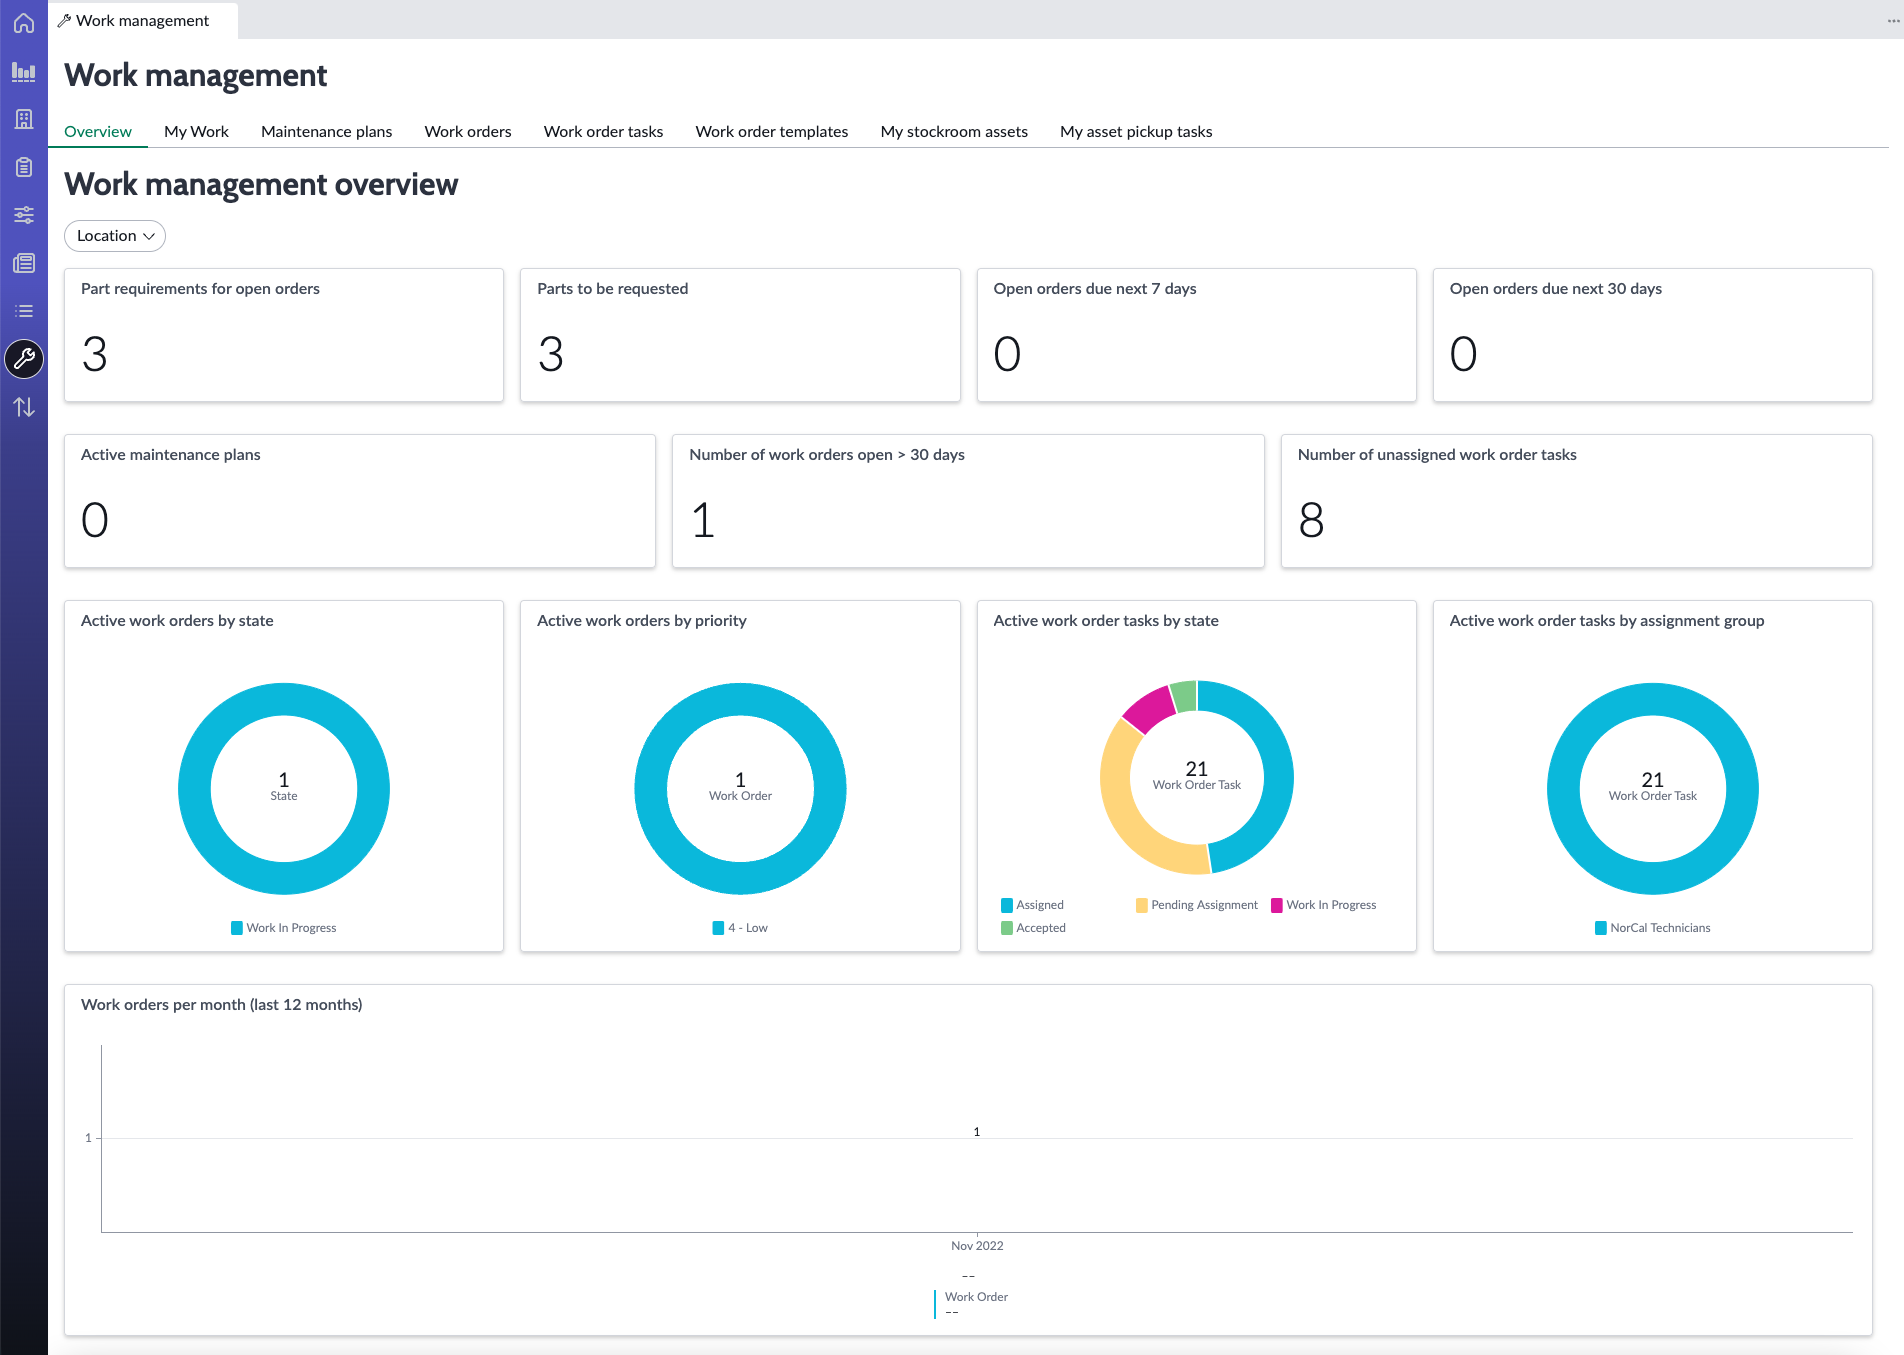The height and width of the screenshot is (1355, 1904).
Task: Open the newspaper-style list icon
Action: pos(24,263)
